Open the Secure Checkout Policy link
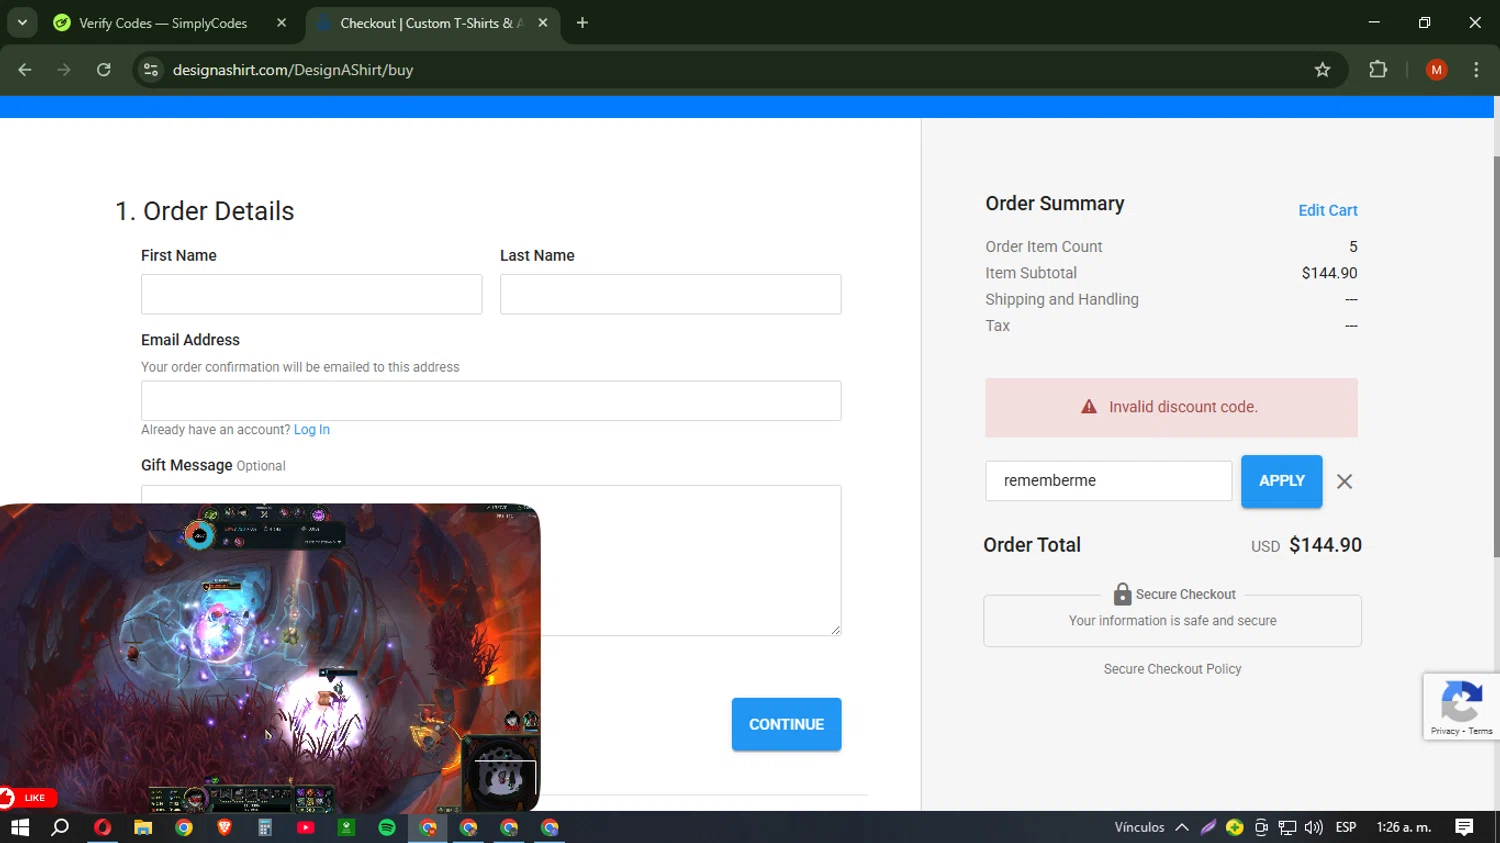Image resolution: width=1500 pixels, height=843 pixels. click(1172, 669)
